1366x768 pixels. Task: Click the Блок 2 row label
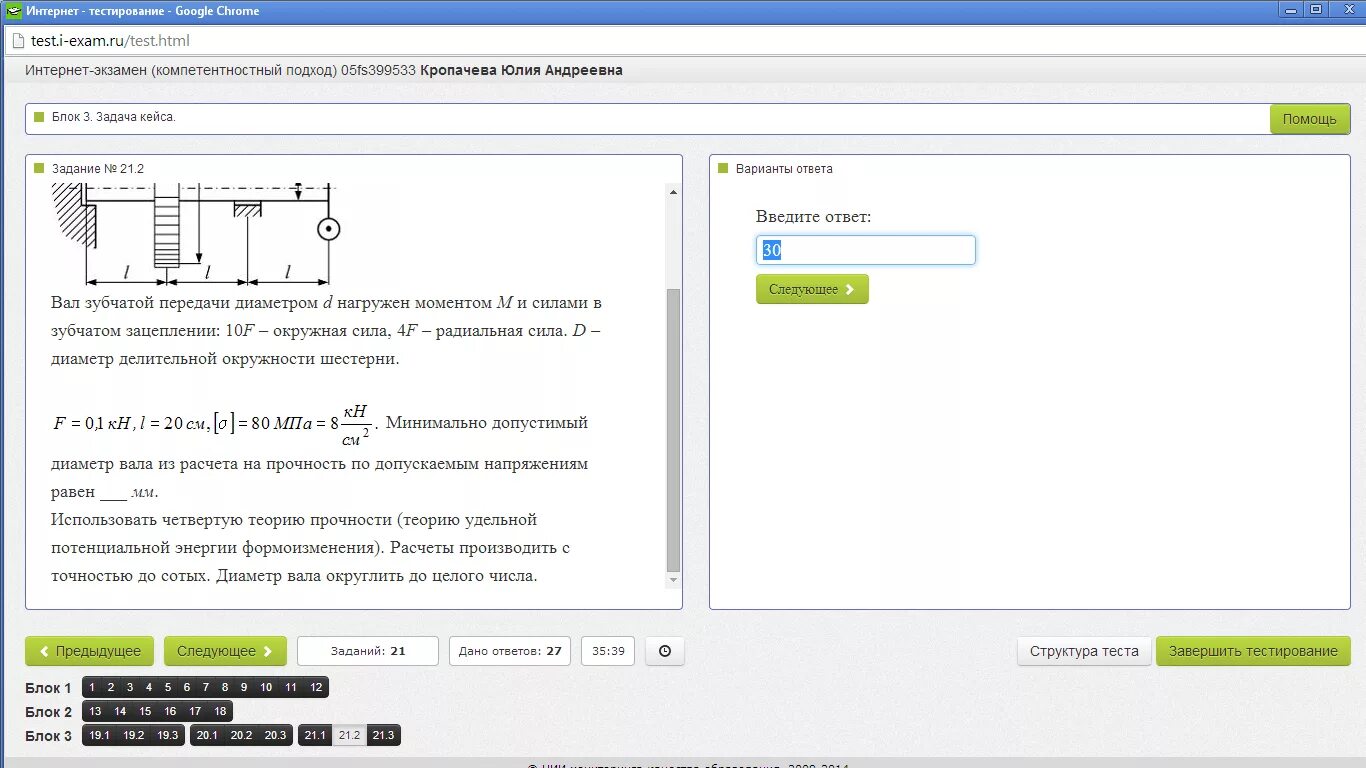[48, 712]
